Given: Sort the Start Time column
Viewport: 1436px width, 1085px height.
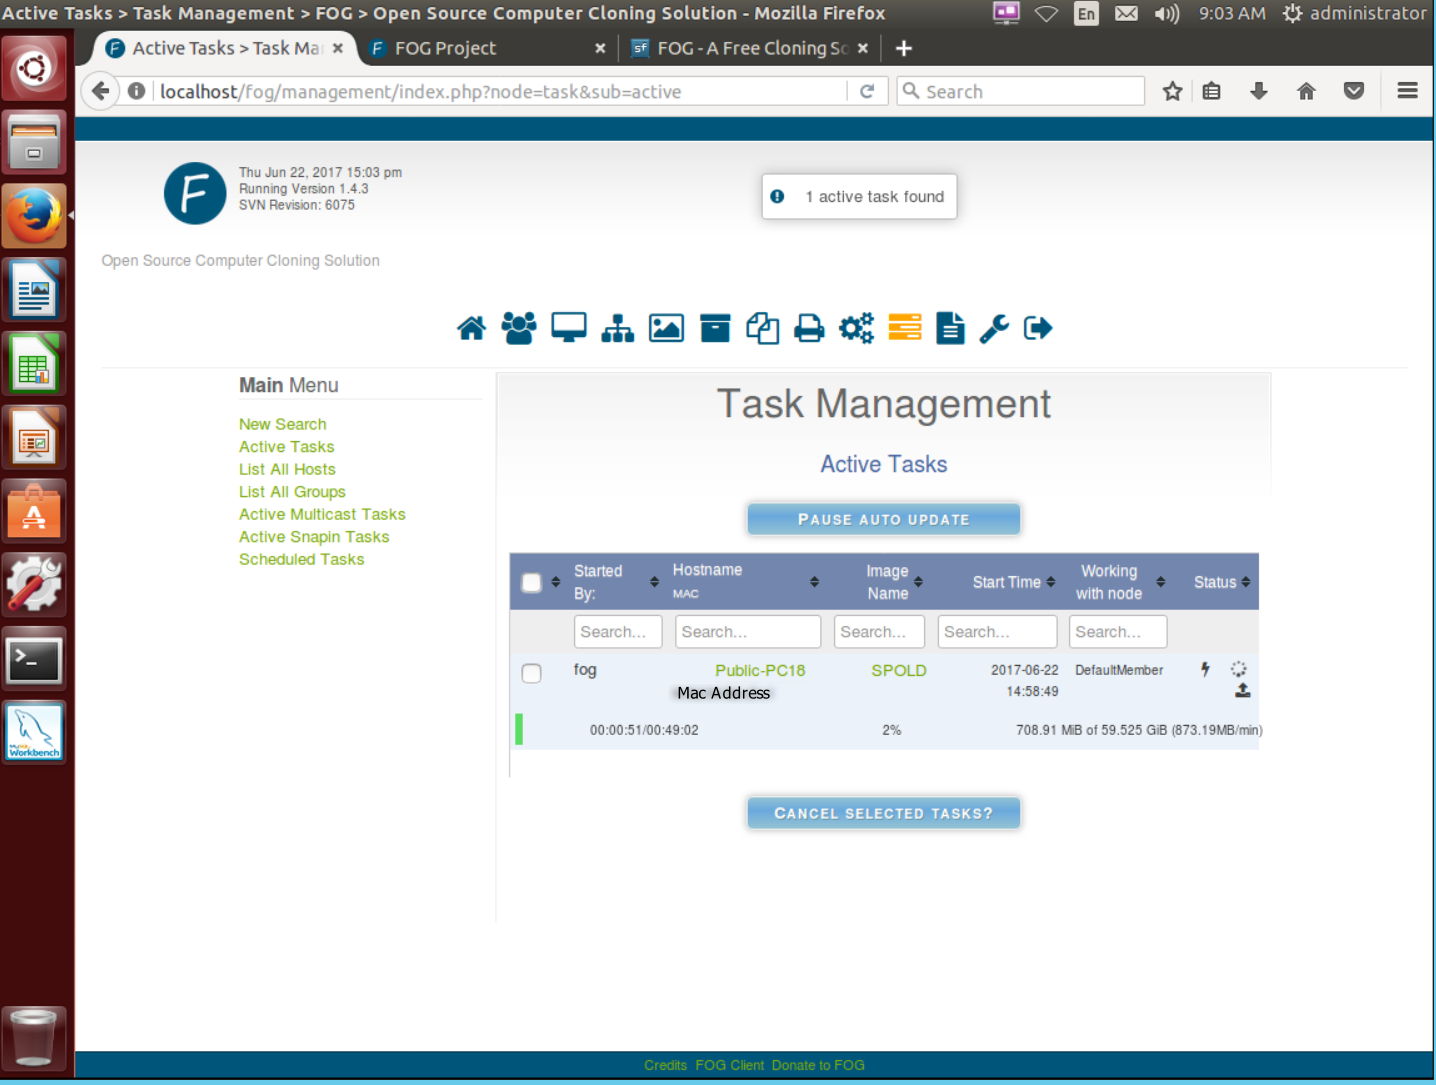Looking at the screenshot, I should coord(1051,581).
